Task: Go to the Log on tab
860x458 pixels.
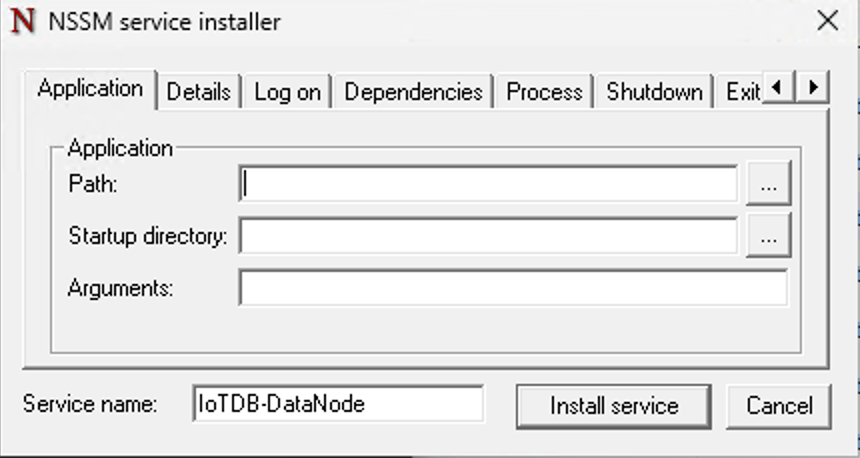Action: coord(287,92)
